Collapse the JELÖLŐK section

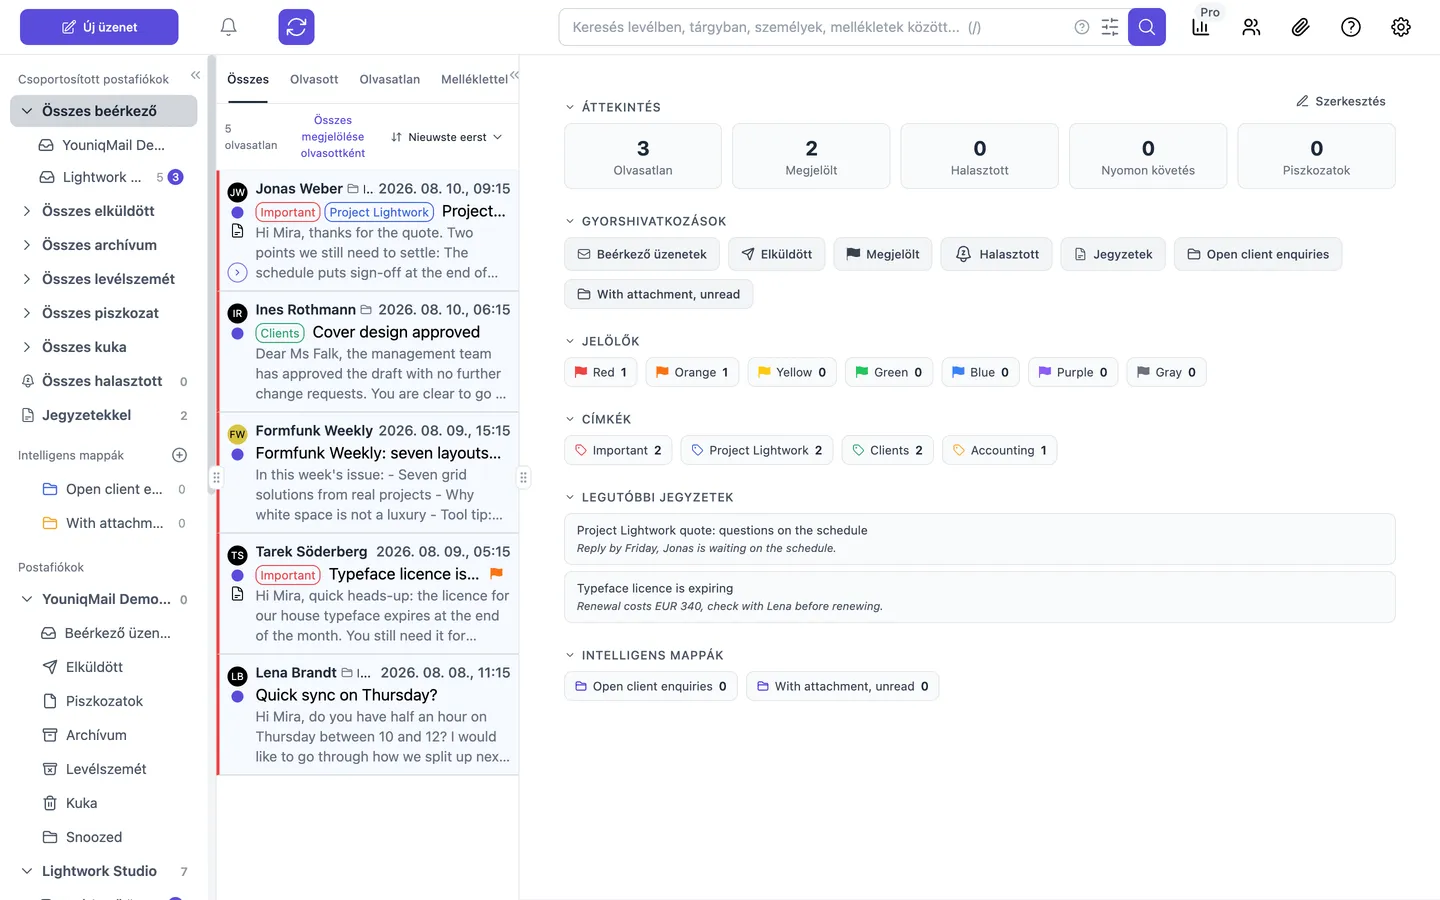coord(570,341)
